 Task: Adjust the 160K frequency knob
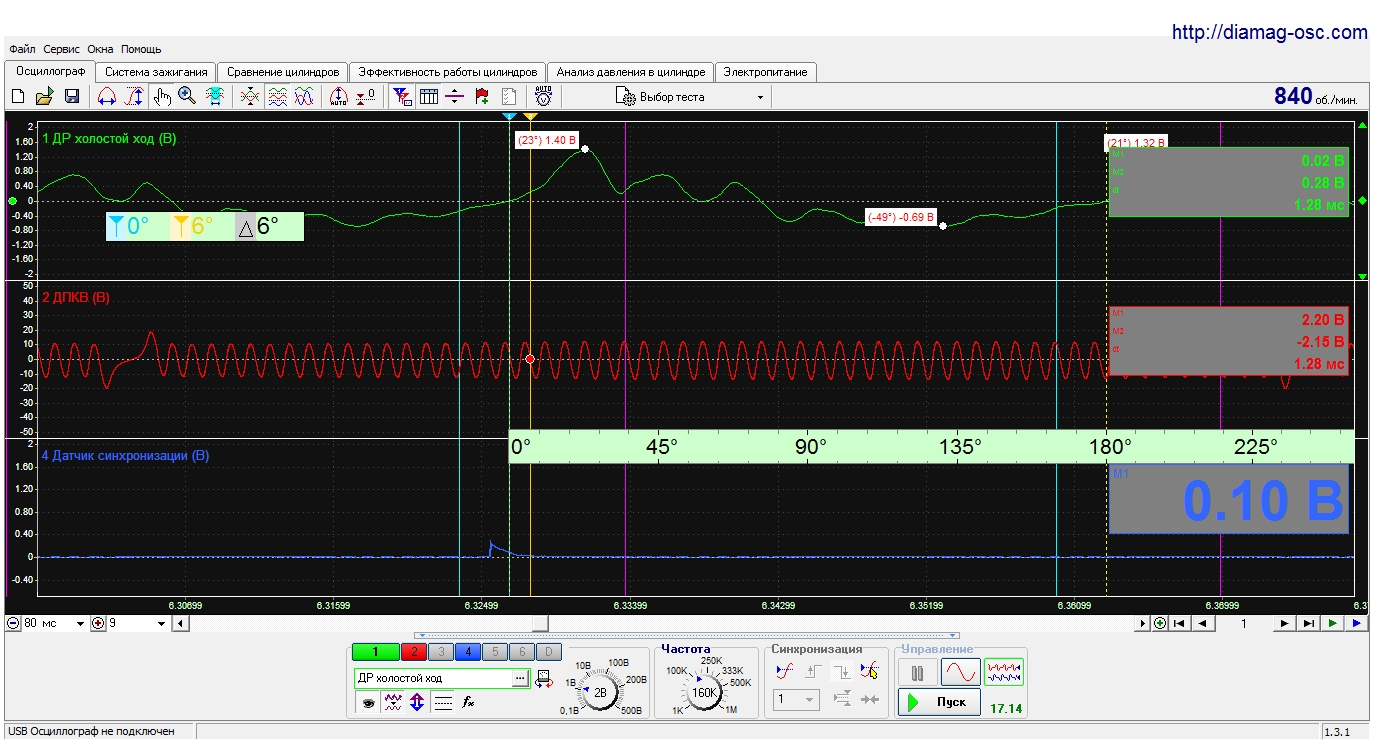(705, 692)
